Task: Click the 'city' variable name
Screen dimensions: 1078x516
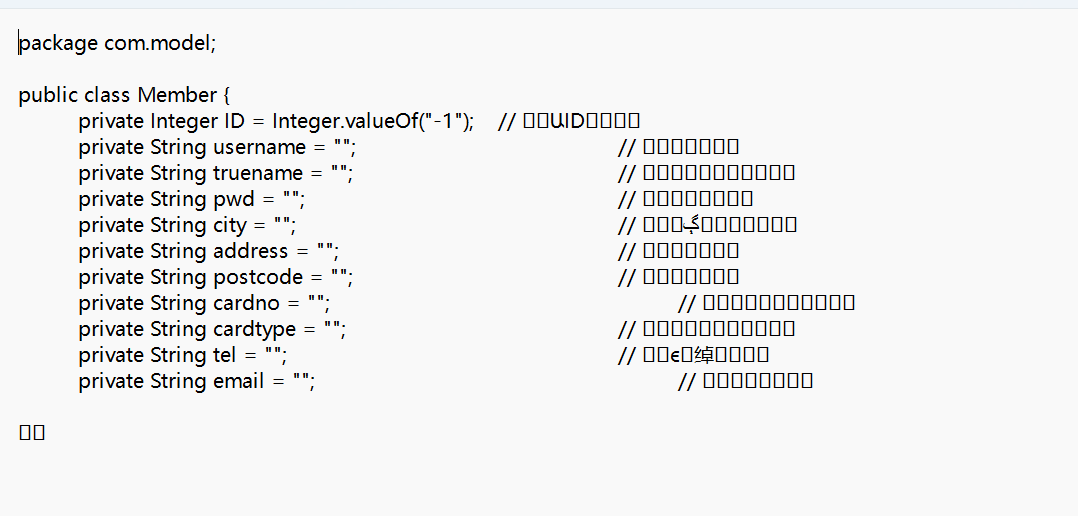Action: [x=230, y=225]
